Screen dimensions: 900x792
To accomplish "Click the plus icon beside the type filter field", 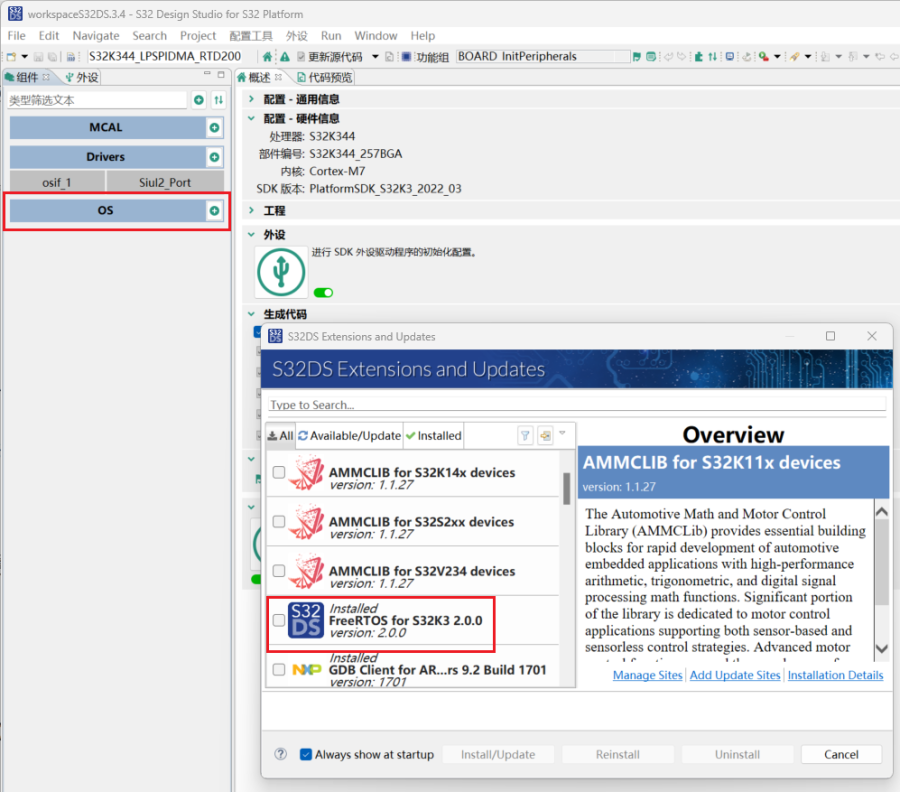I will 199,100.
